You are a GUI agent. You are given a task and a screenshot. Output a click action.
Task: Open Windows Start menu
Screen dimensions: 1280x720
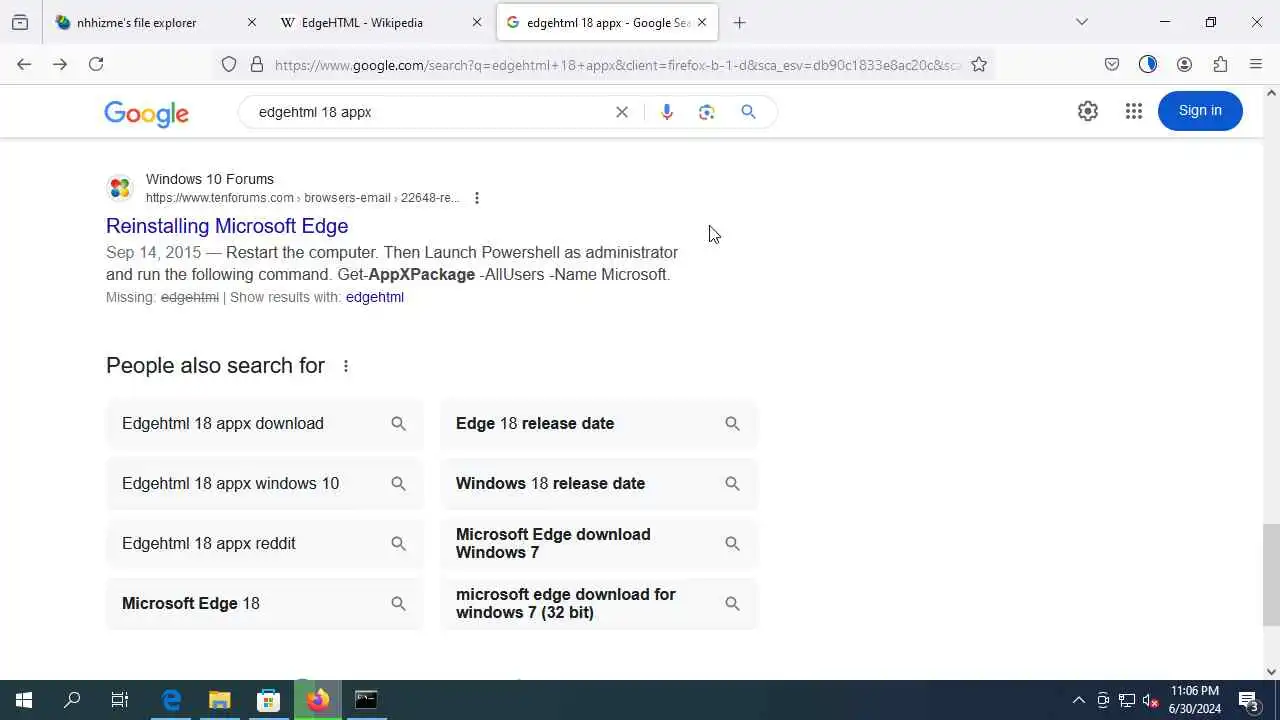[x=24, y=700]
